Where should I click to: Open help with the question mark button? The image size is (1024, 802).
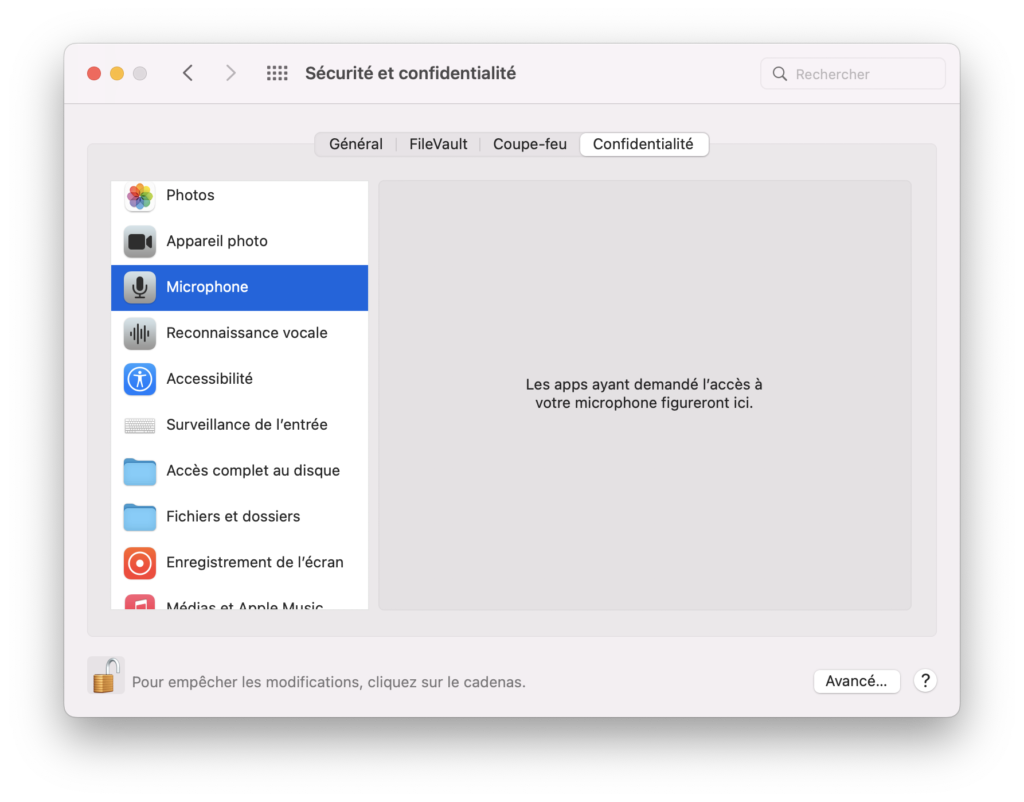point(925,681)
